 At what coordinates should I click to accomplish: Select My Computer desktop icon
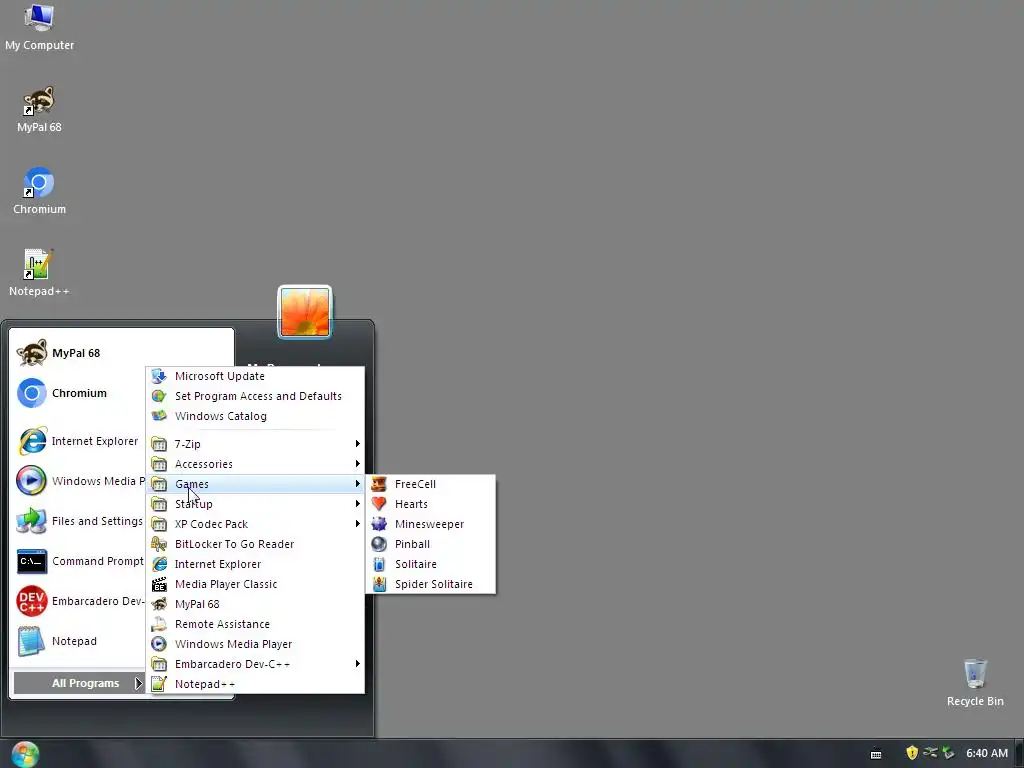pyautogui.click(x=39, y=27)
